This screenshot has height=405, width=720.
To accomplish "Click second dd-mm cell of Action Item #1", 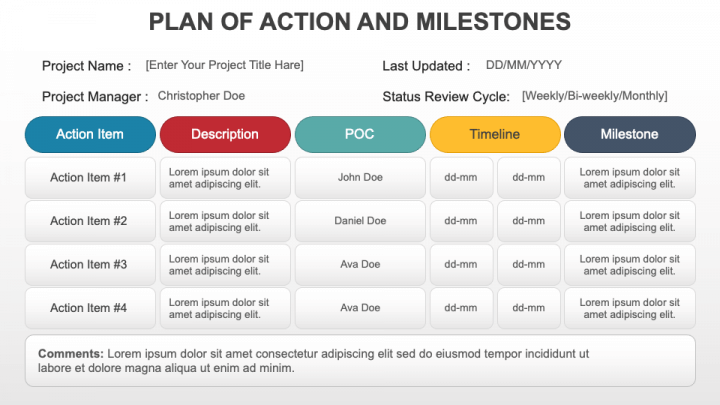I will 529,178.
